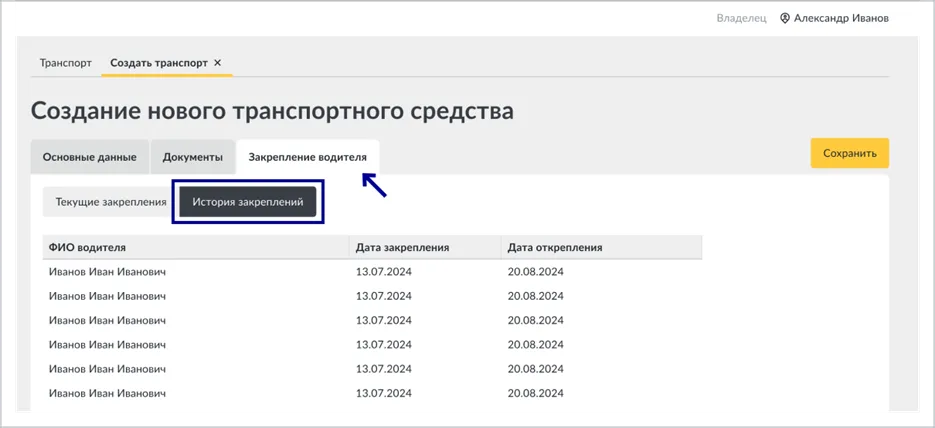Click the Создание нового транспортного средства heading
The width and height of the screenshot is (935, 428).
pyautogui.click(x=273, y=111)
